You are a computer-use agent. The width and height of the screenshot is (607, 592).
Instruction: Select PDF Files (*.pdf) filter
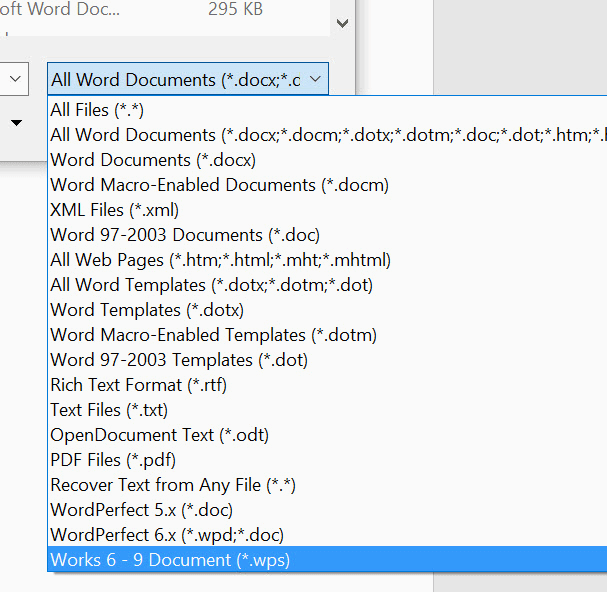click(327, 460)
